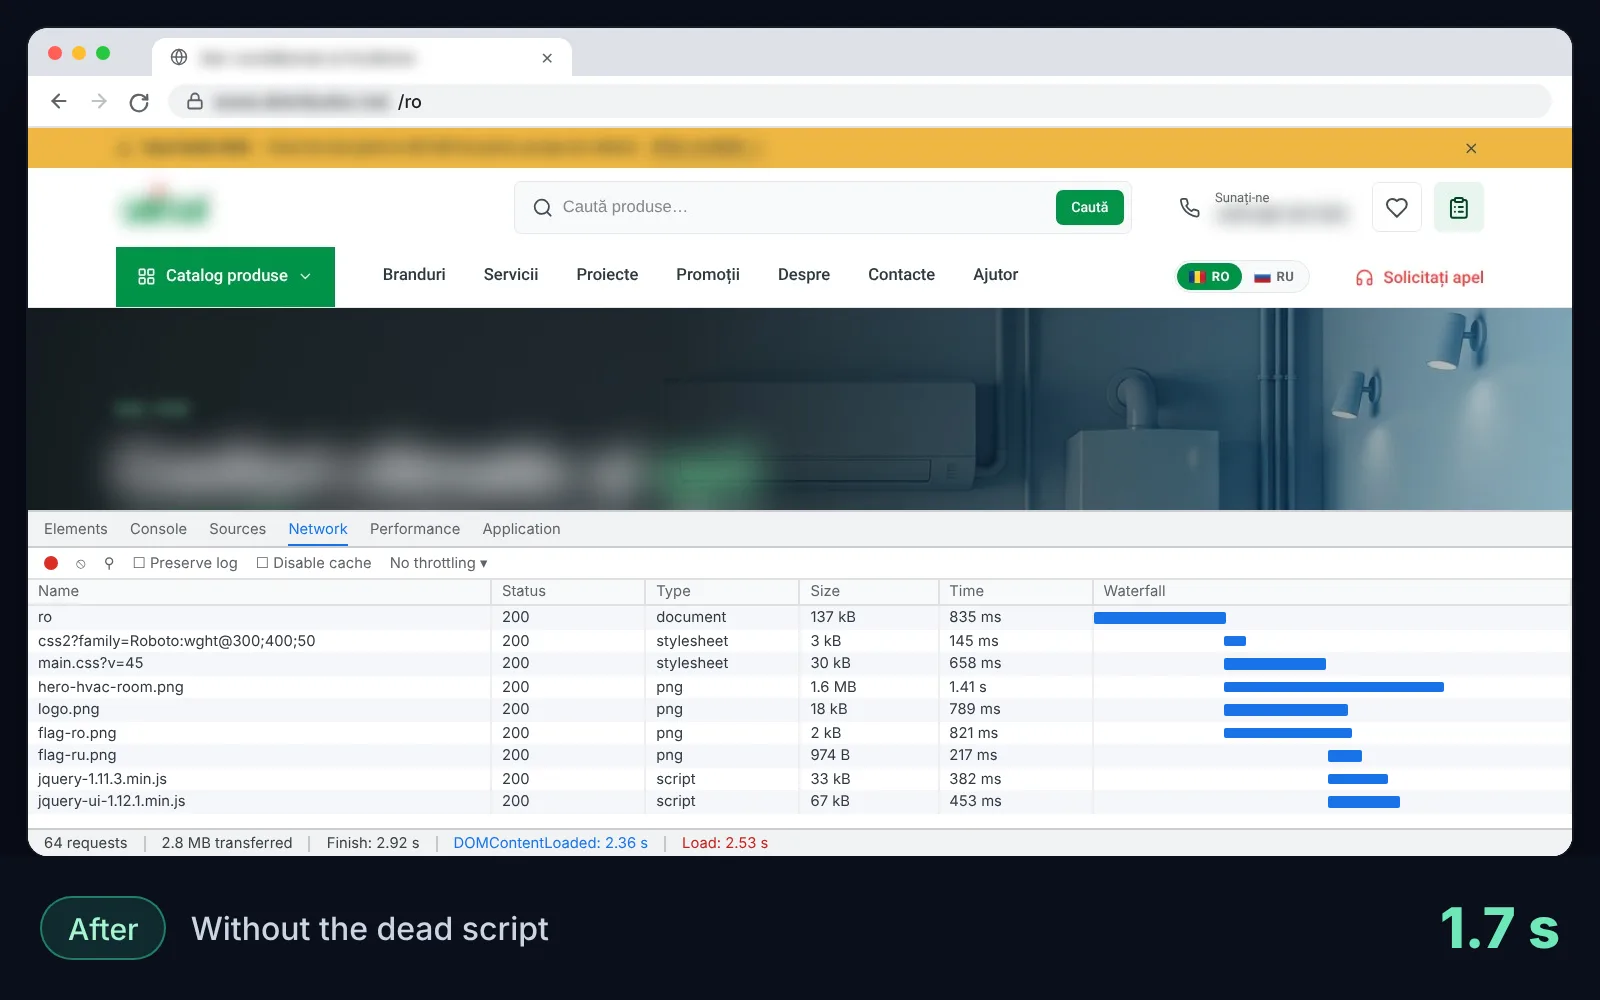Screen dimensions: 1600x1000
Task: Sort by the Type column header
Action: point(722,591)
